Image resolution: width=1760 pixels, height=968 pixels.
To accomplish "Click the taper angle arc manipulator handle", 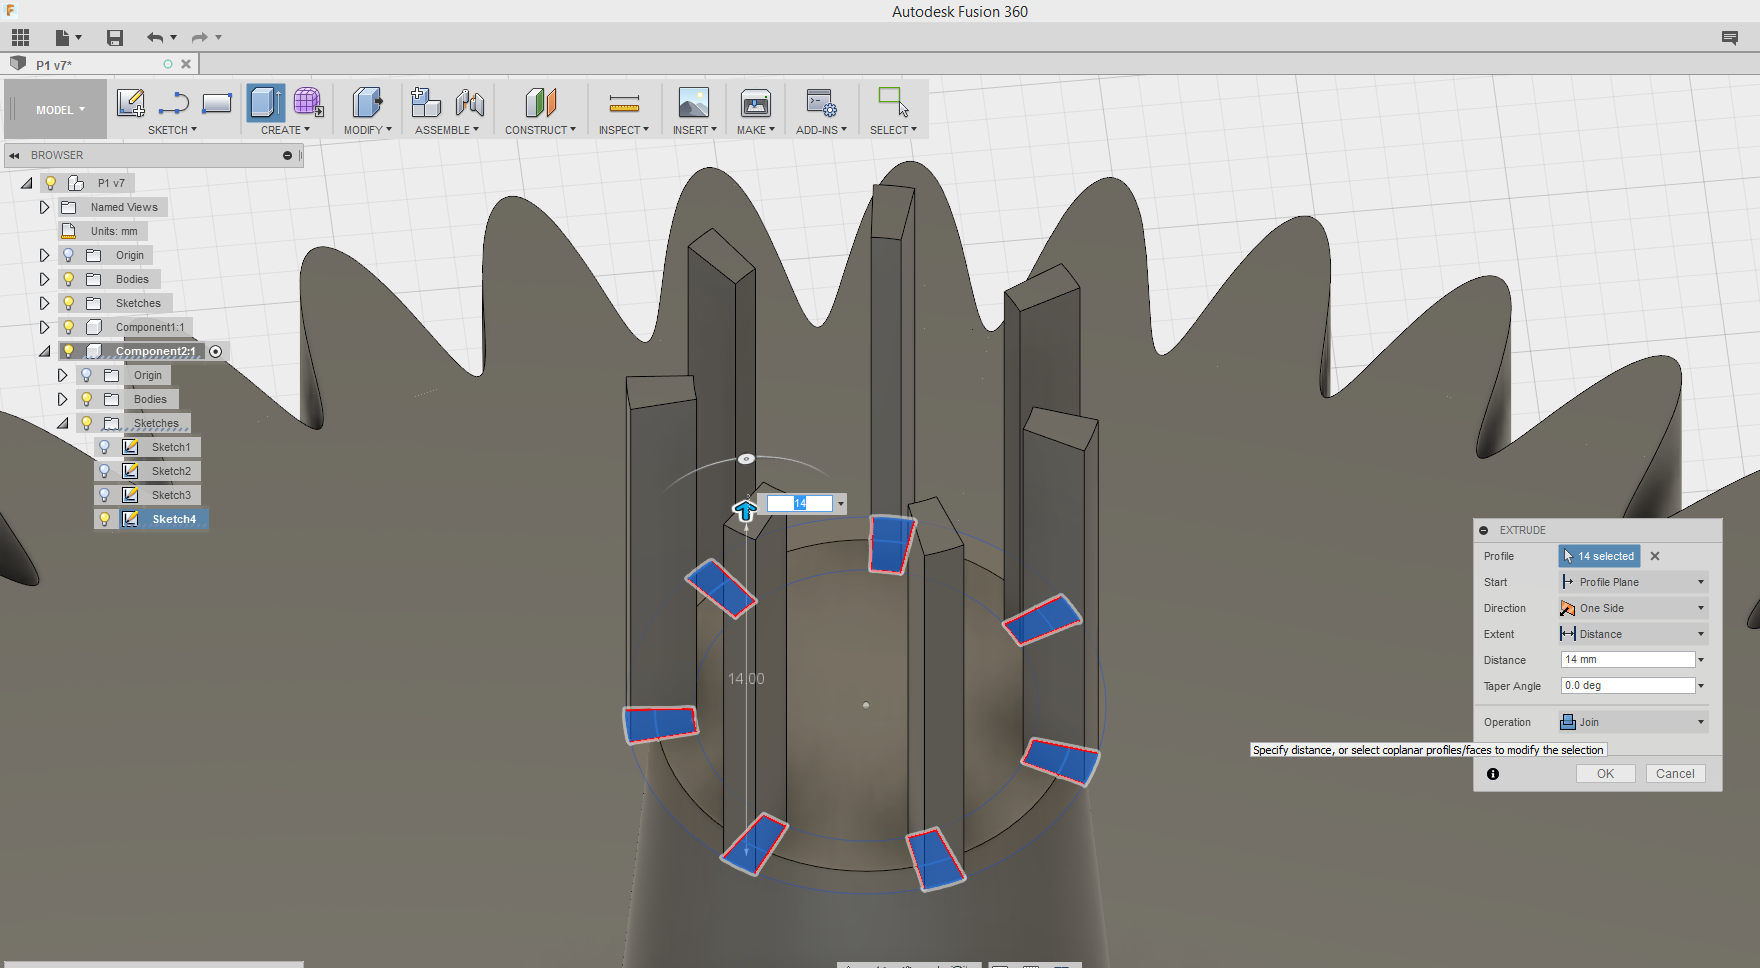I will coord(746,459).
